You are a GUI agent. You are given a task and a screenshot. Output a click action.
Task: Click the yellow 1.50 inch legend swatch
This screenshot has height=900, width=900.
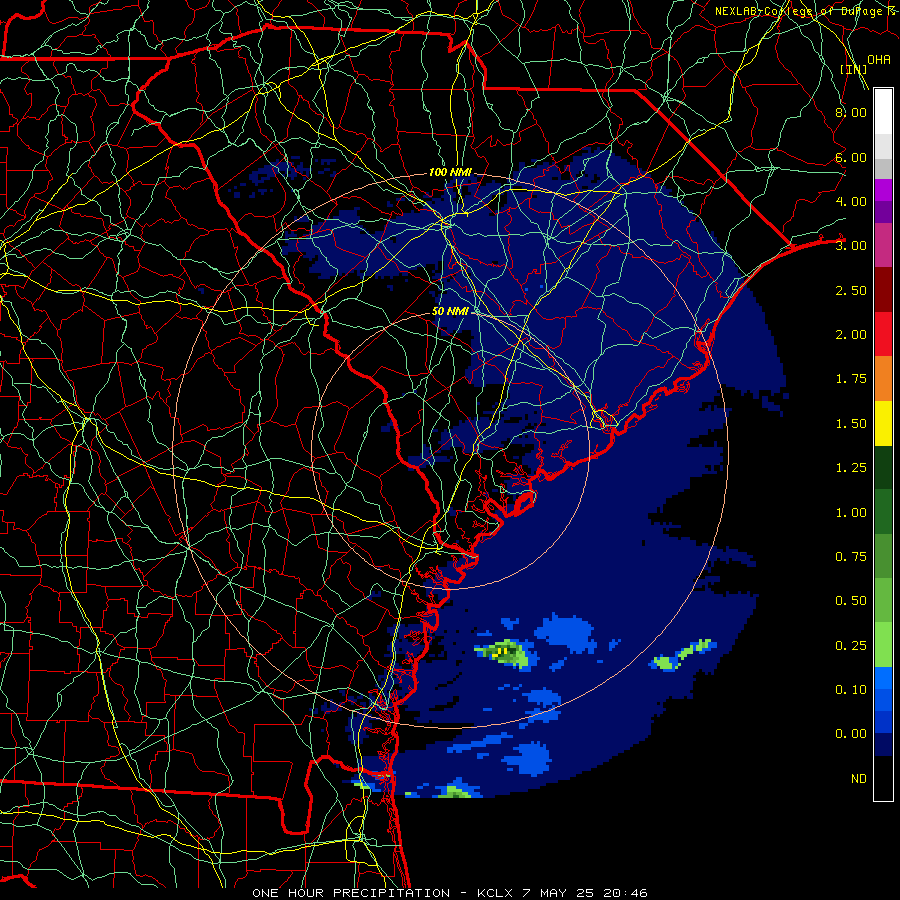point(883,423)
